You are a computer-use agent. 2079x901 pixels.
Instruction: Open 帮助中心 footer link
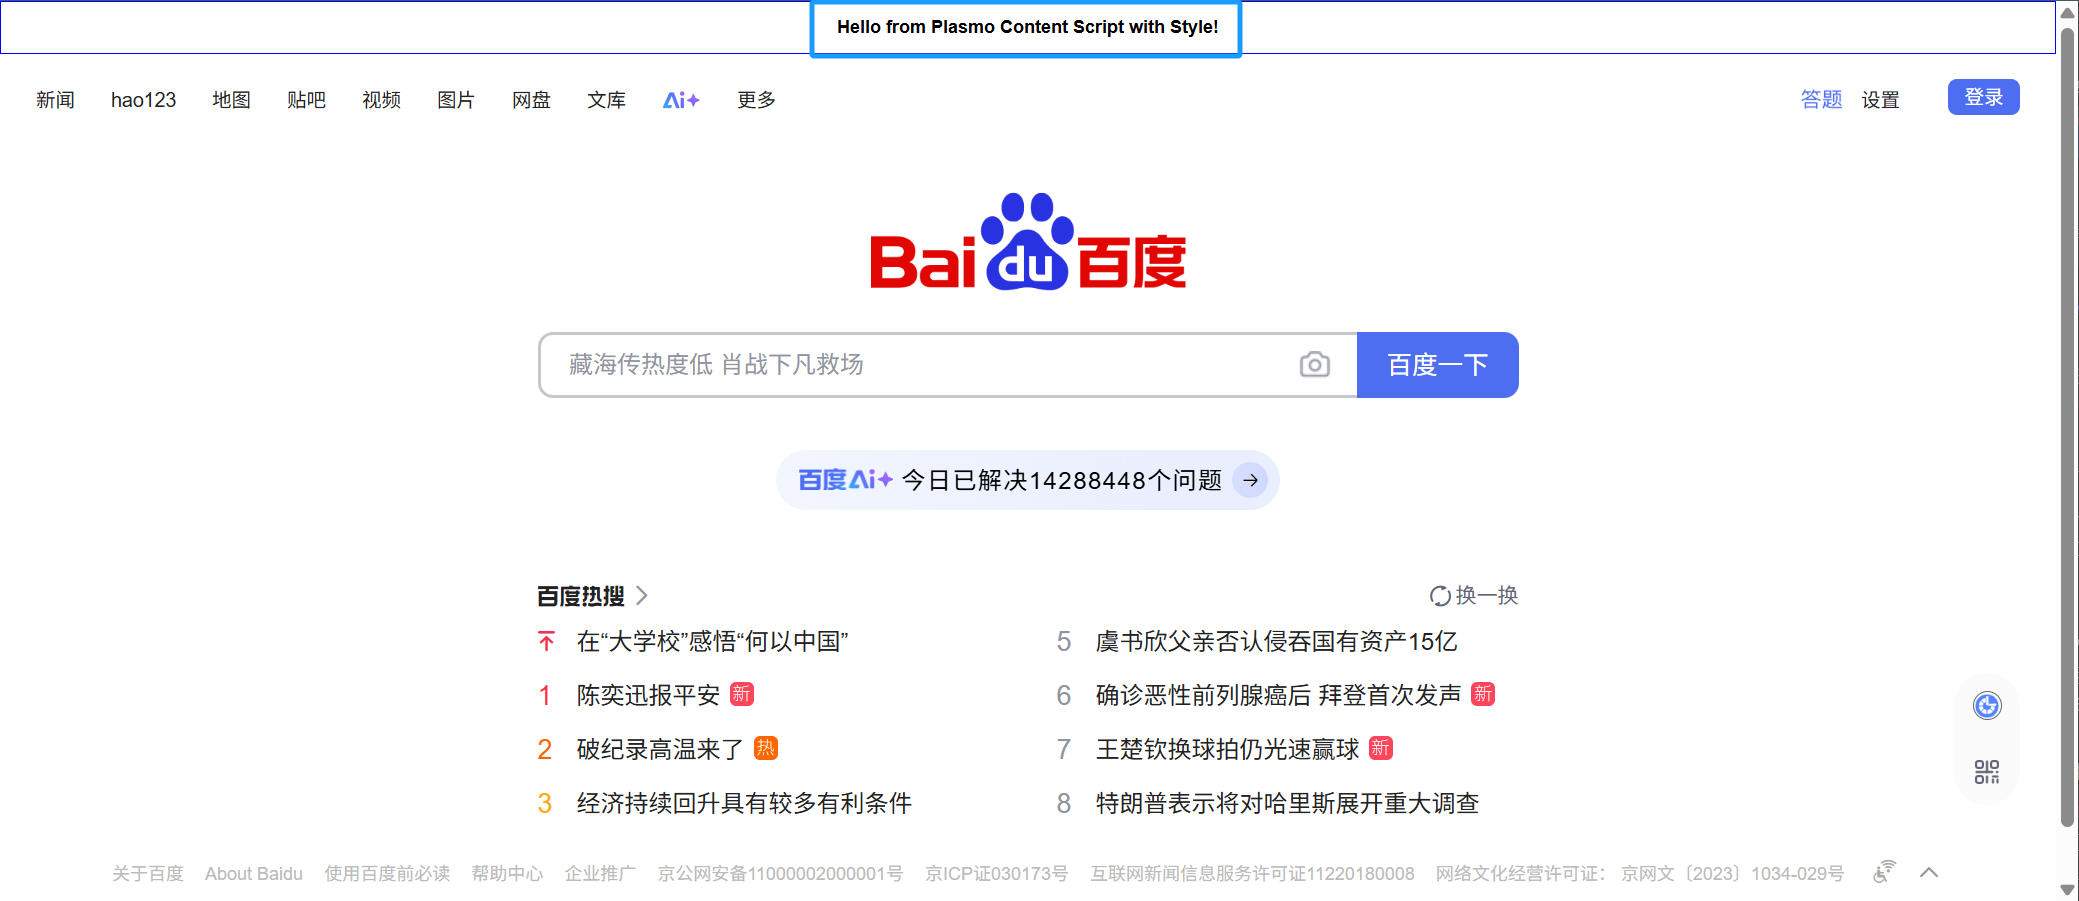[x=507, y=874]
